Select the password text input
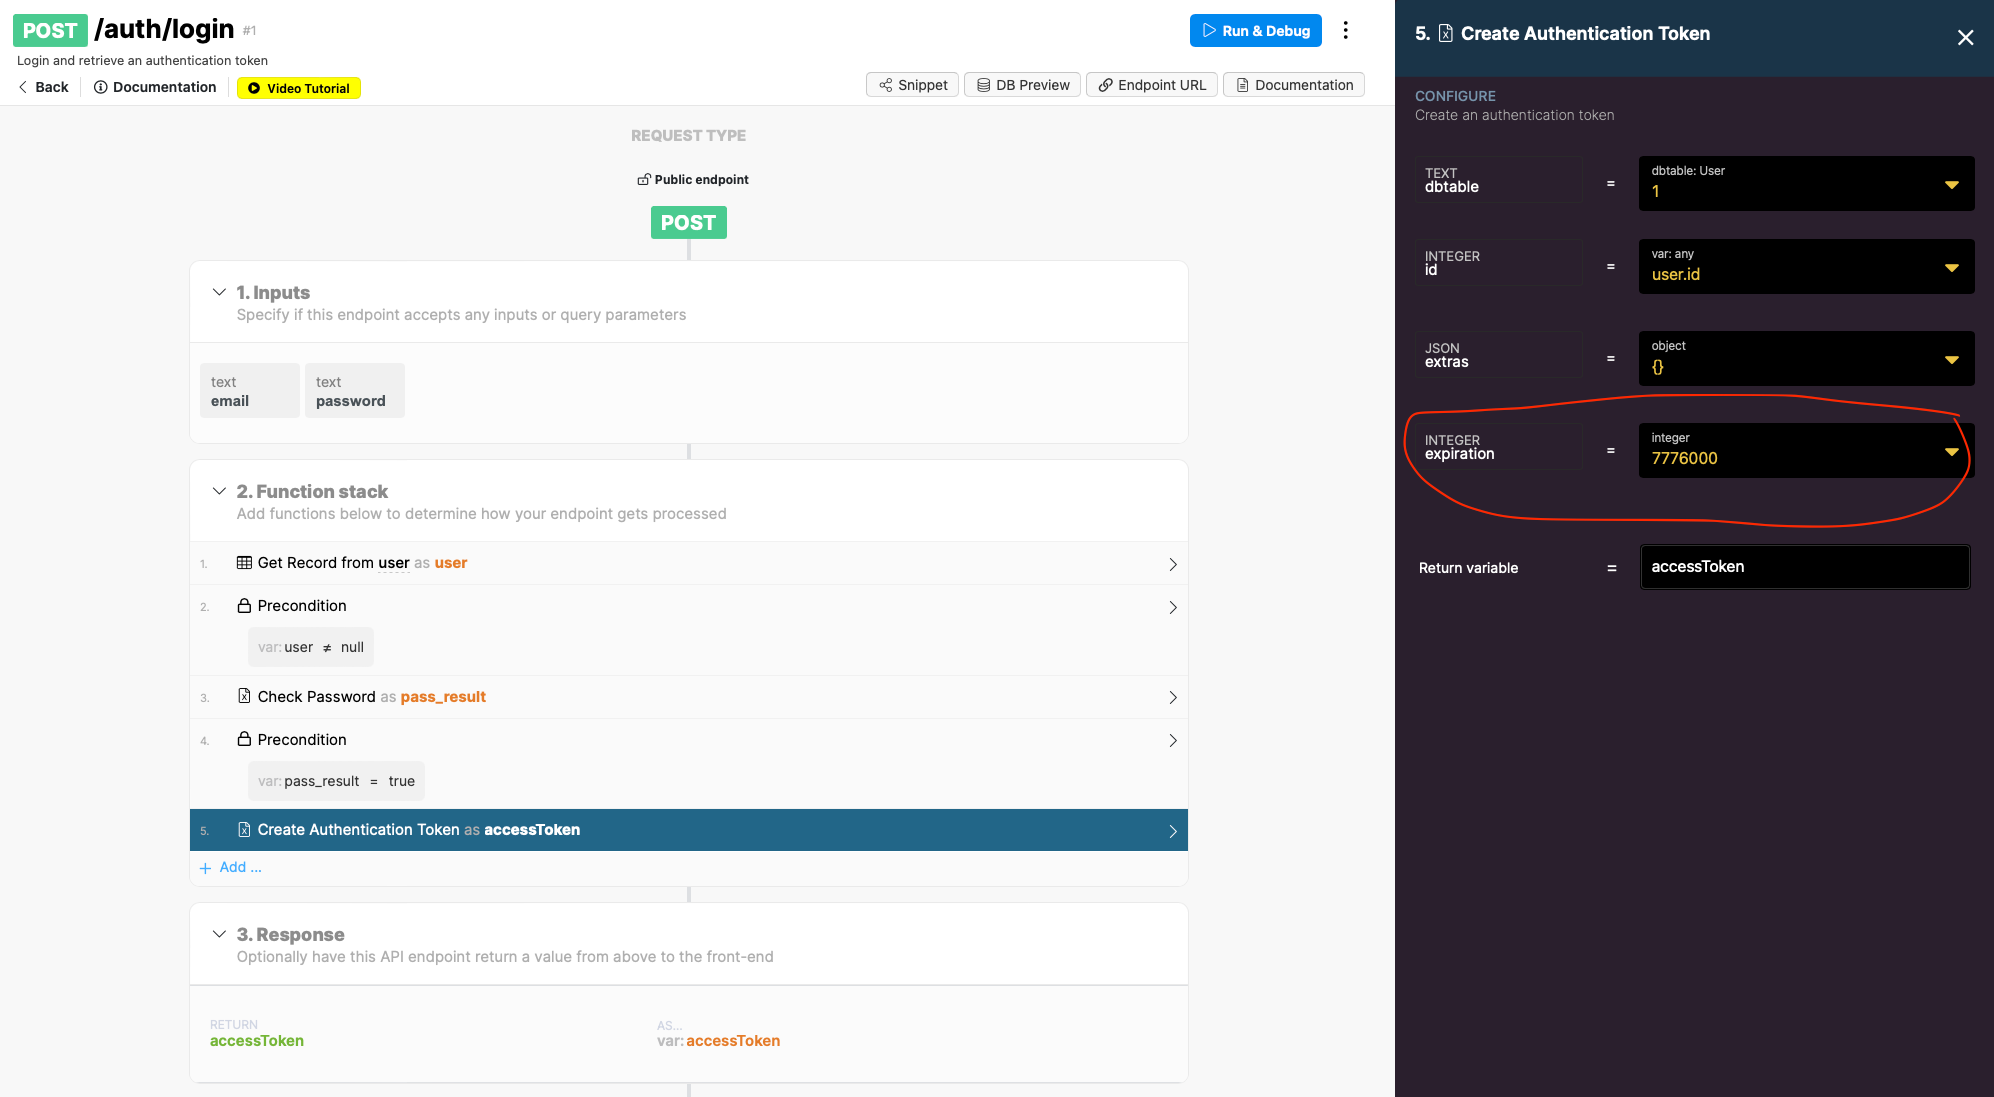Viewport: 1994px width, 1097px height. 355,391
